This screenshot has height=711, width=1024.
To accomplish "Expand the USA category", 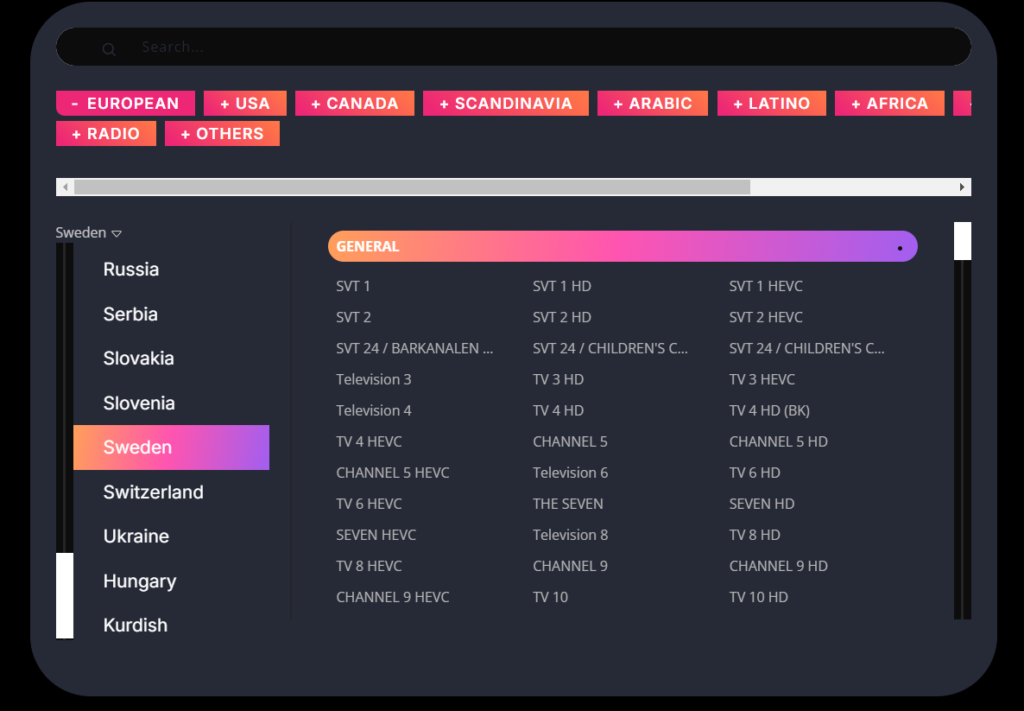I will click(x=245, y=103).
